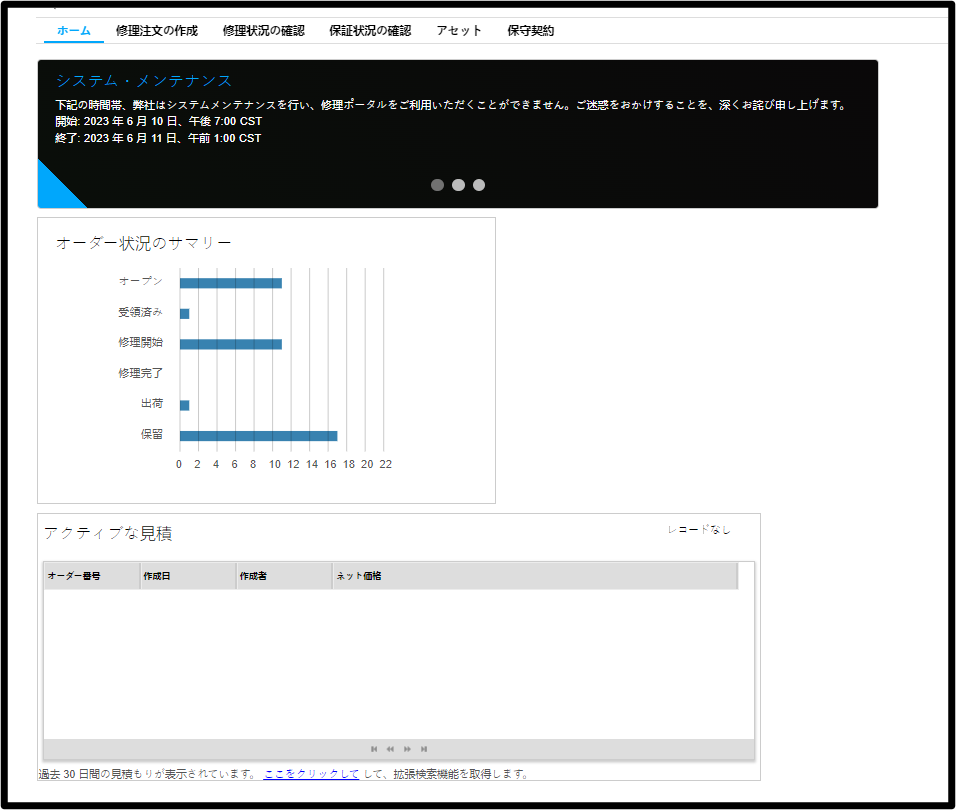Open the 保守契約 tab

[530, 30]
